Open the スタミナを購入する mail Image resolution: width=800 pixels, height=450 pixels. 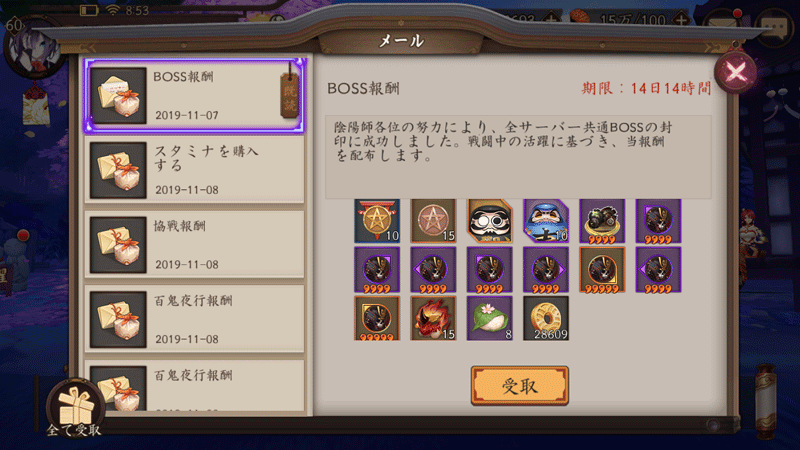tap(194, 170)
